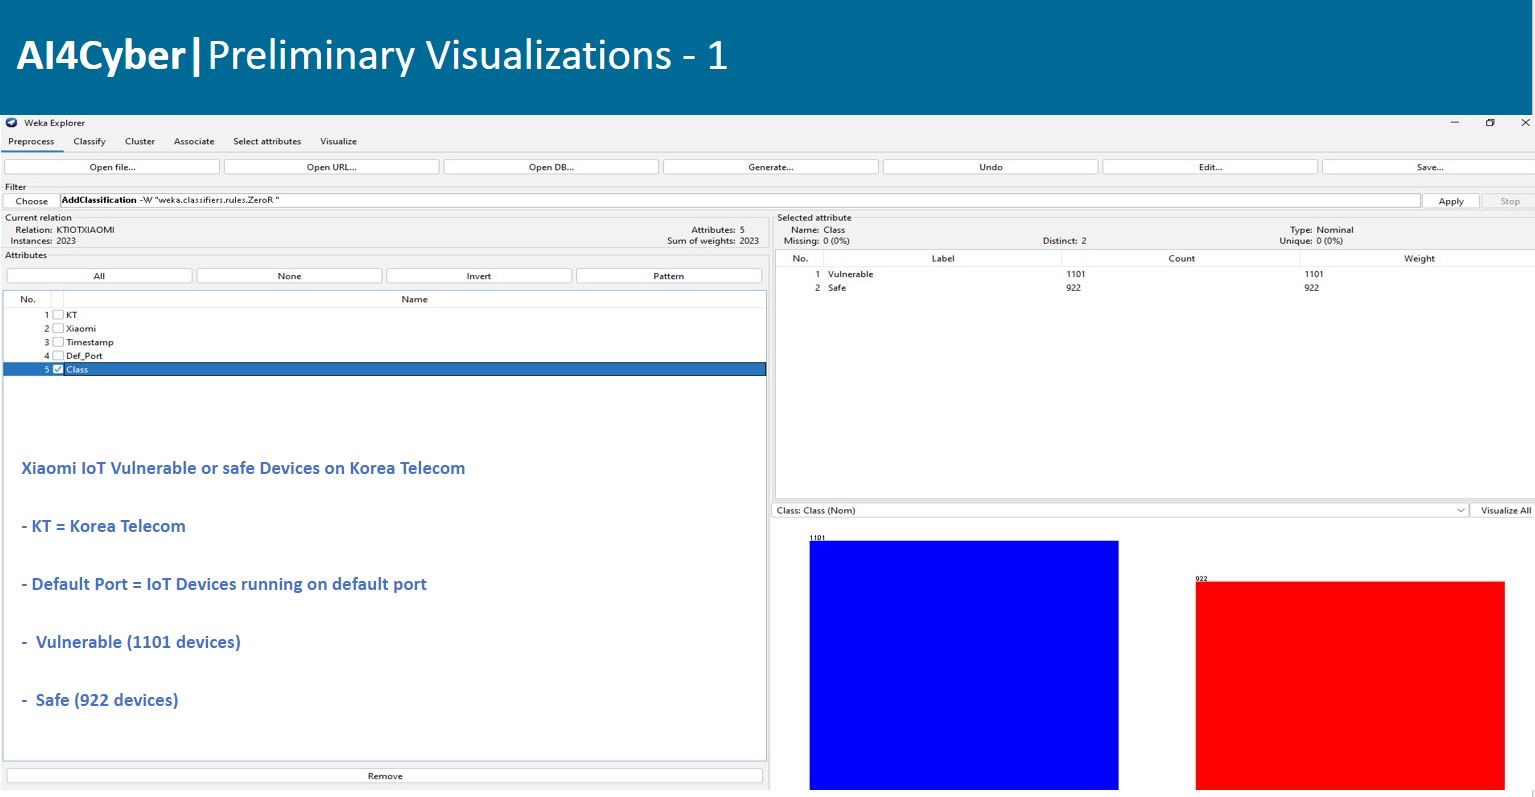Click the Save... button
The height and width of the screenshot is (797, 1535).
point(1429,167)
